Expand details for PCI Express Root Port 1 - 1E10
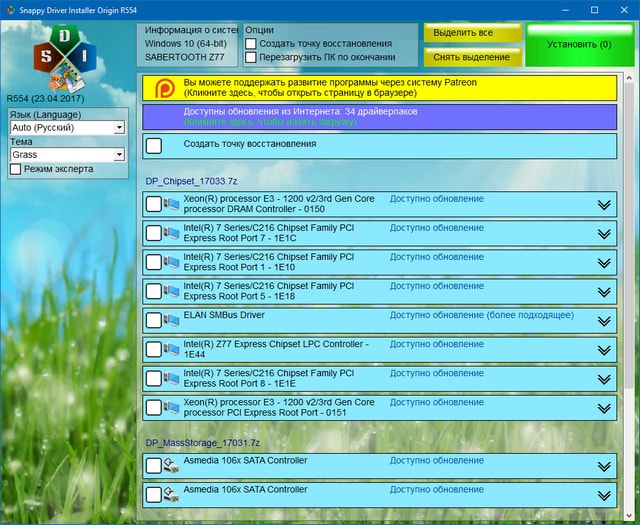The image size is (640, 525). (603, 263)
